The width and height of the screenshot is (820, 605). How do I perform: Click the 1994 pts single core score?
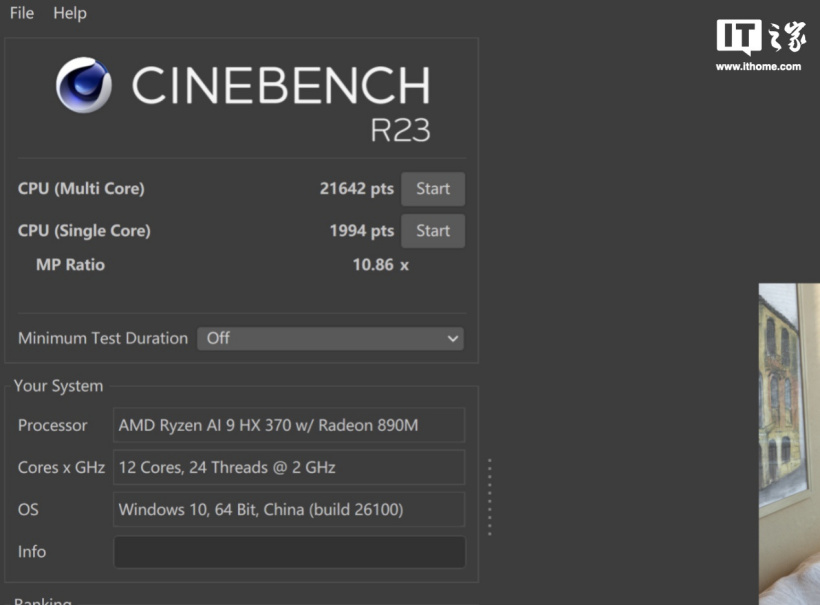(361, 231)
